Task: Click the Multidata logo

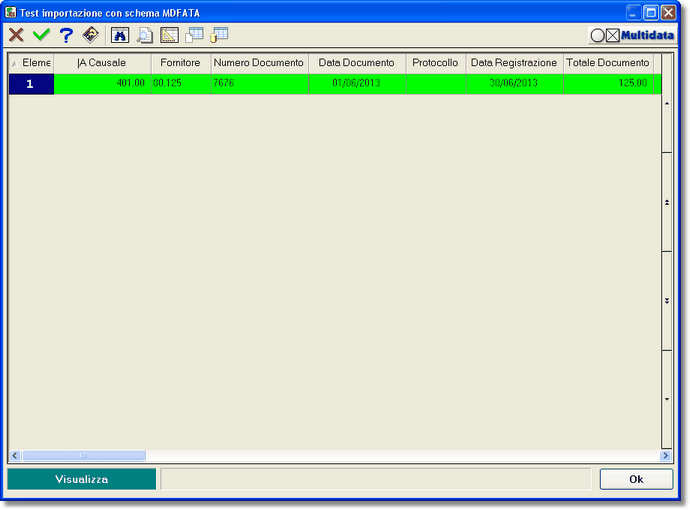Action: (x=632, y=35)
